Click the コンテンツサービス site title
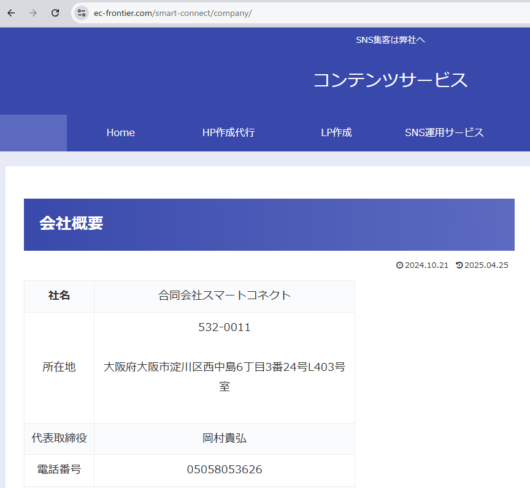The width and height of the screenshot is (530, 488). (x=390, y=80)
